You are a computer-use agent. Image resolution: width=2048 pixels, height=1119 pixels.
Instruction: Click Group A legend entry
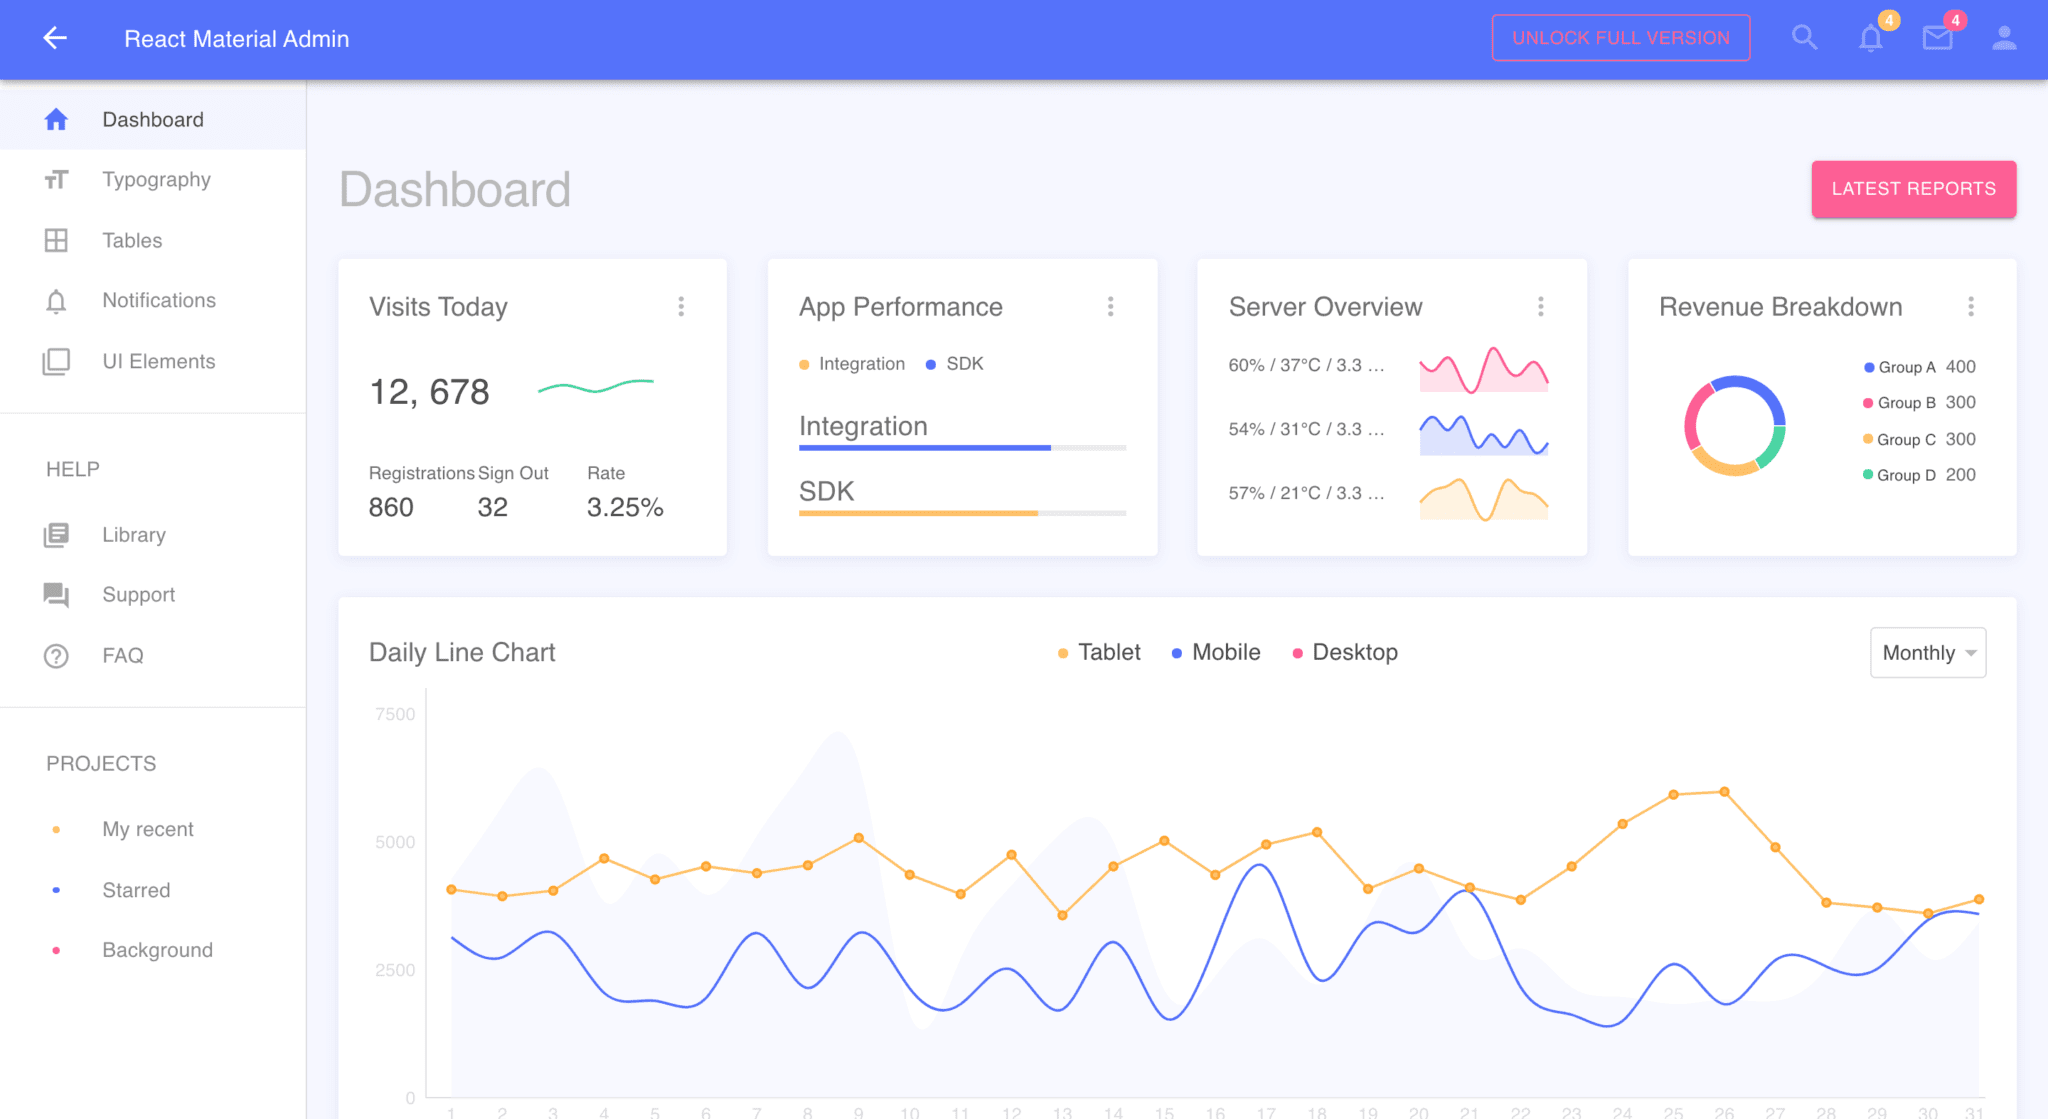1919,367
